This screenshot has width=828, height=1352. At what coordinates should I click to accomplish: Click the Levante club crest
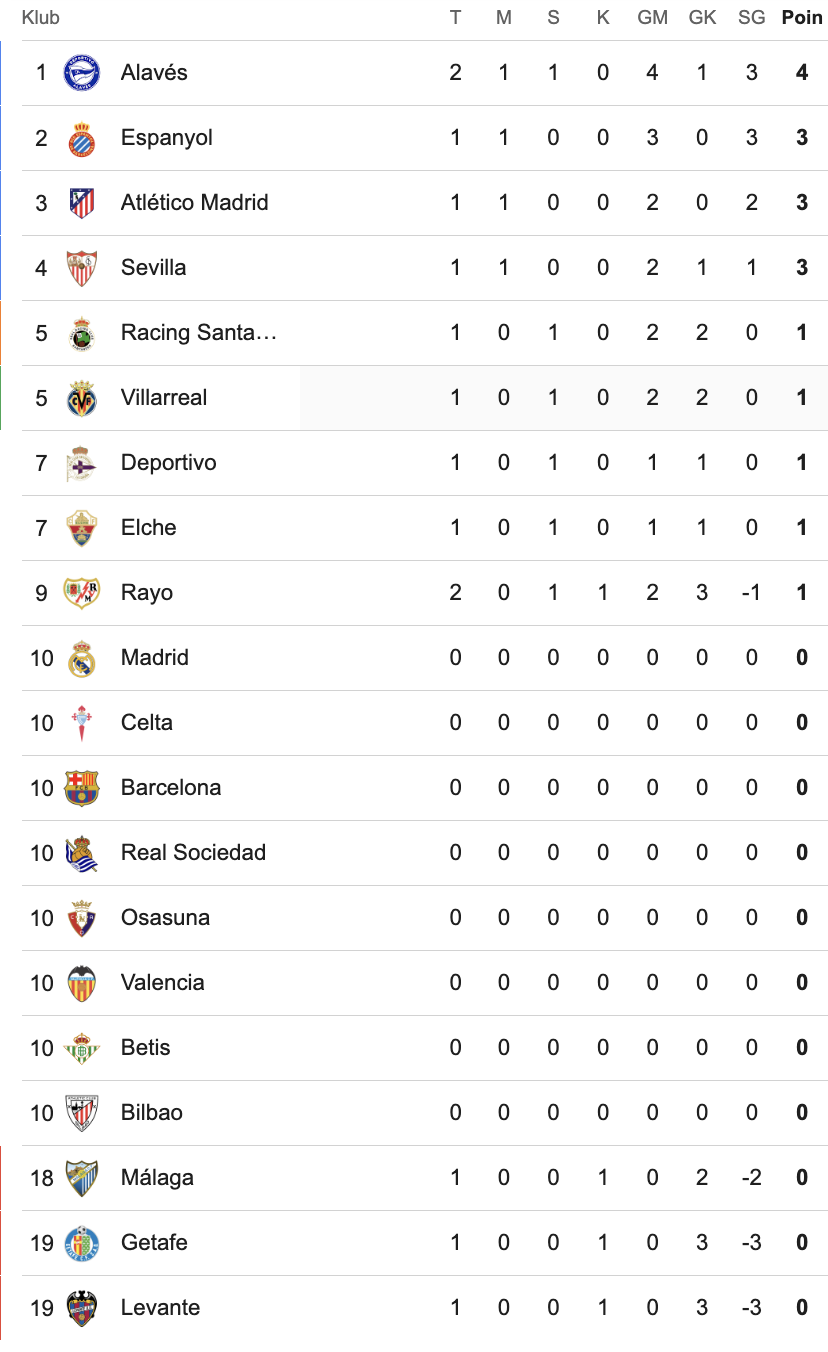tap(81, 1308)
